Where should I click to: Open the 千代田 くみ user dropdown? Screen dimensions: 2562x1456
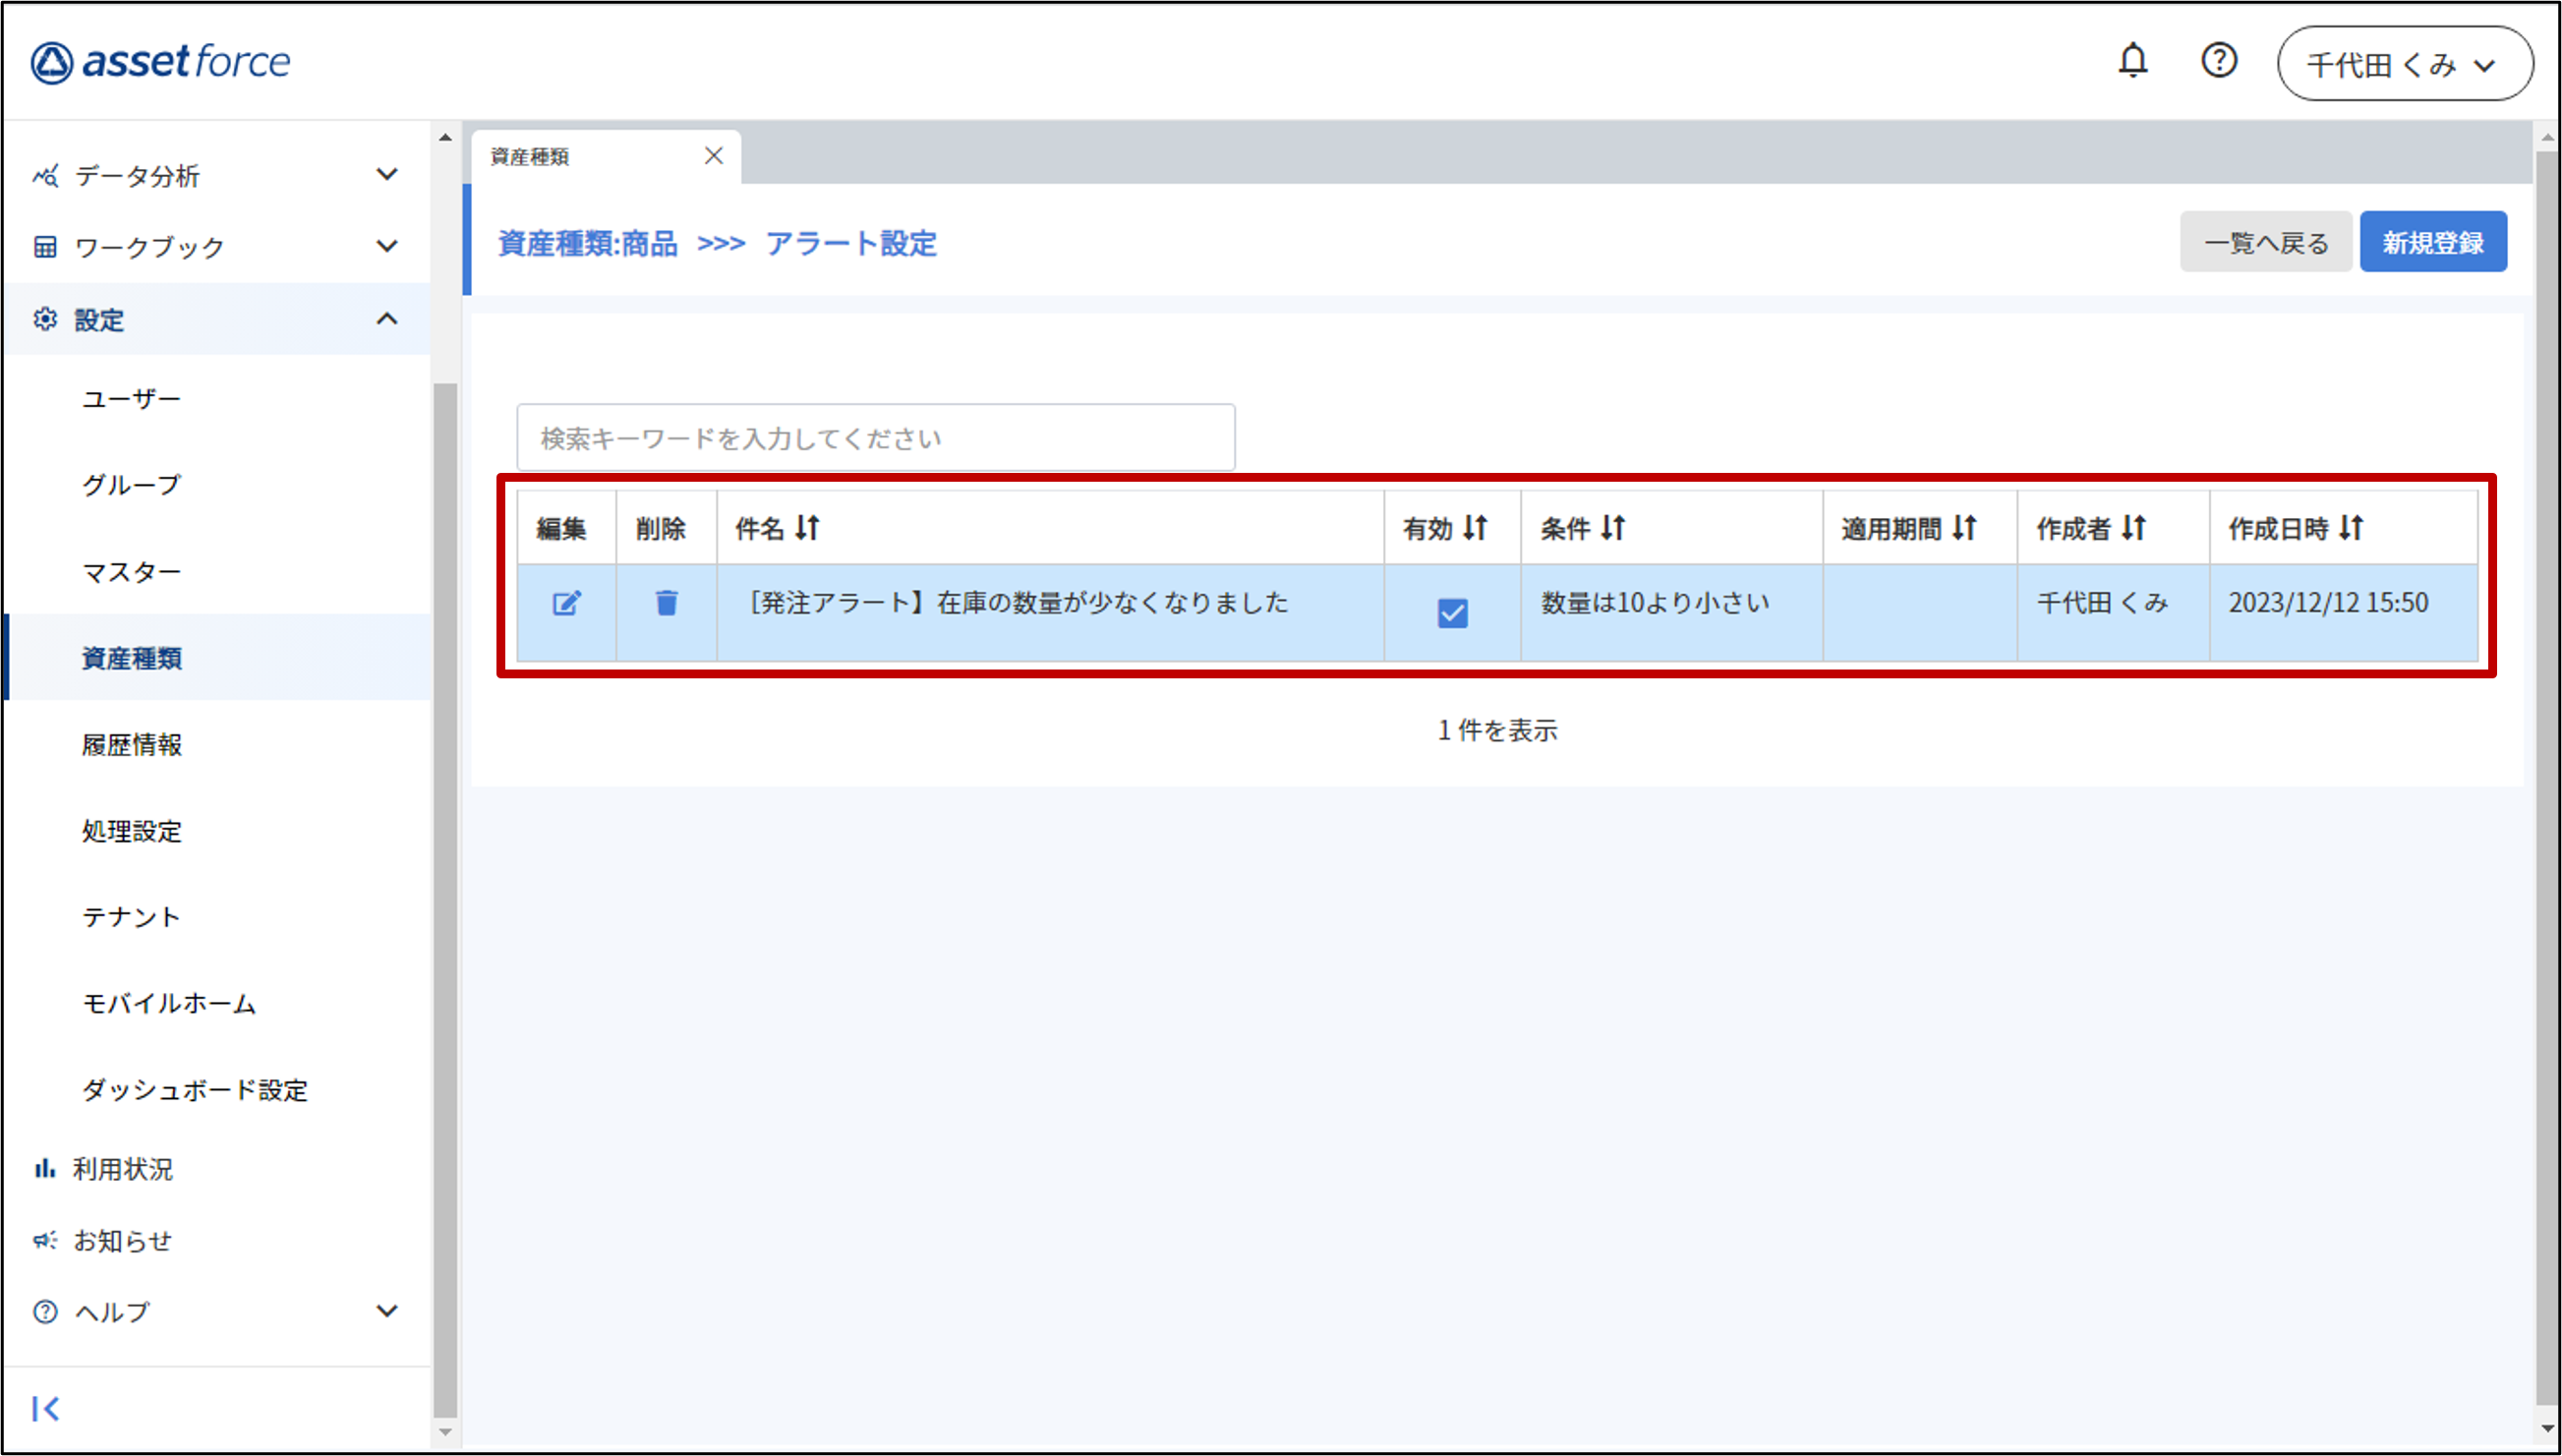click(x=2404, y=65)
